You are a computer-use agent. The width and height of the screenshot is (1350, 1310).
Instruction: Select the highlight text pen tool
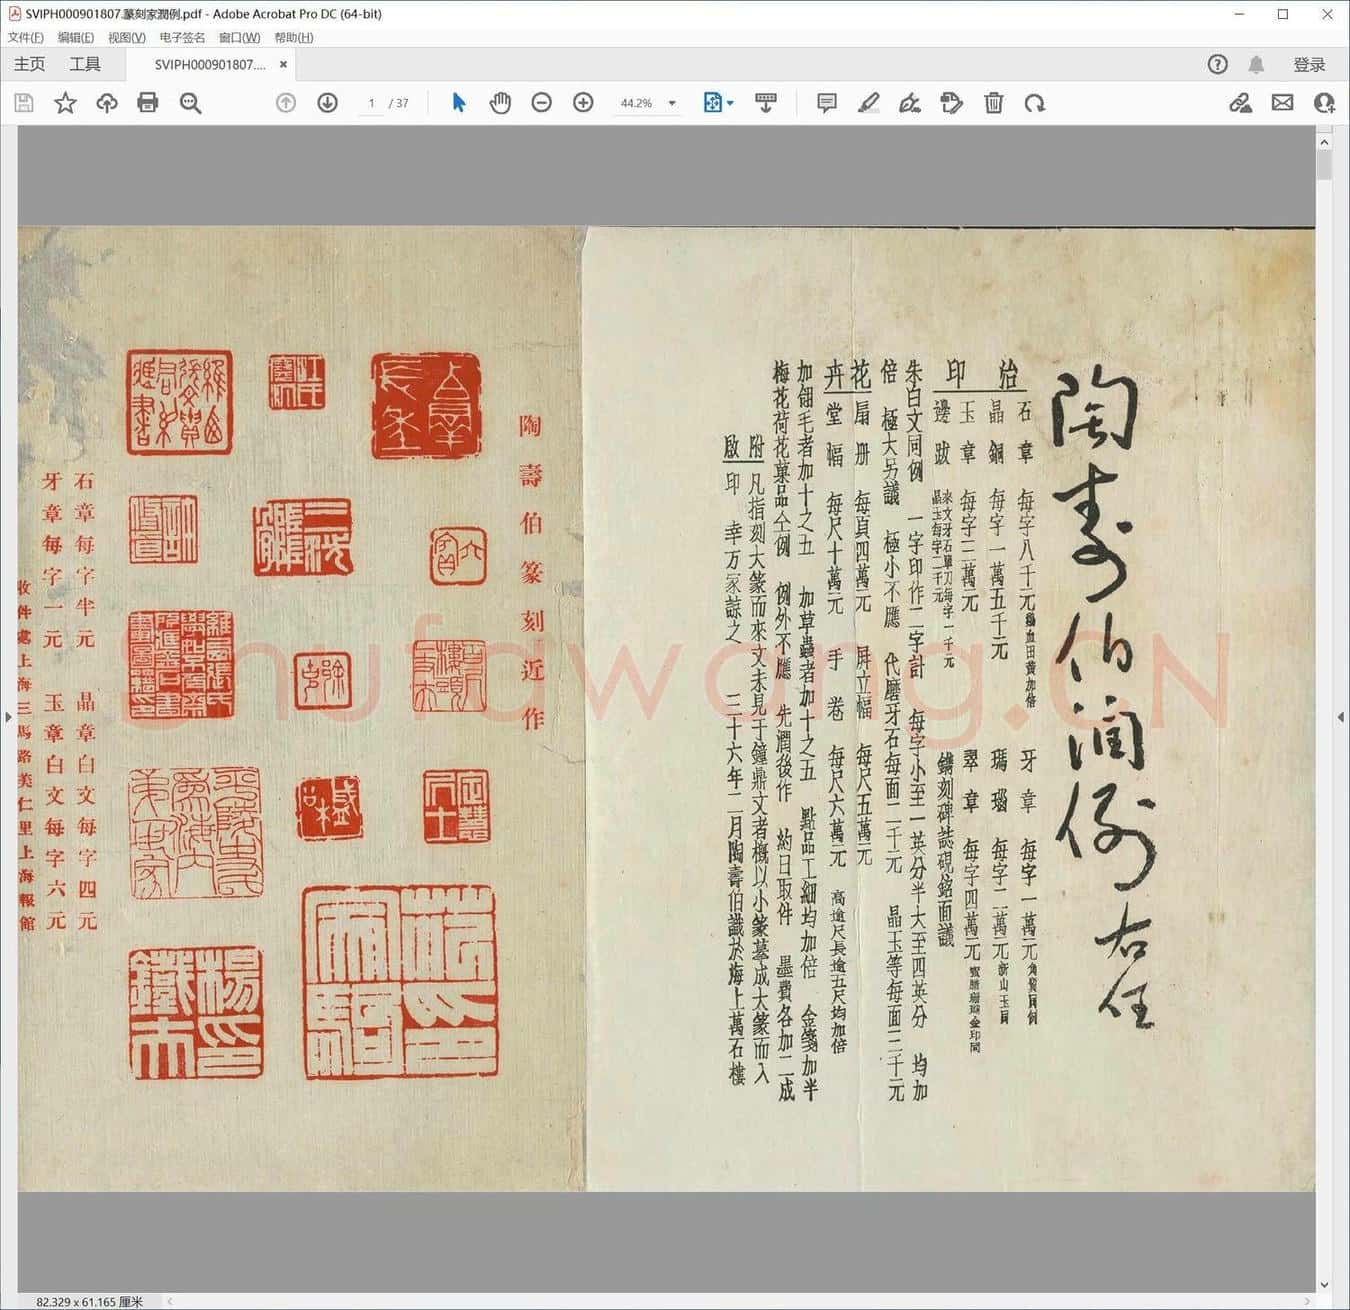tap(868, 103)
